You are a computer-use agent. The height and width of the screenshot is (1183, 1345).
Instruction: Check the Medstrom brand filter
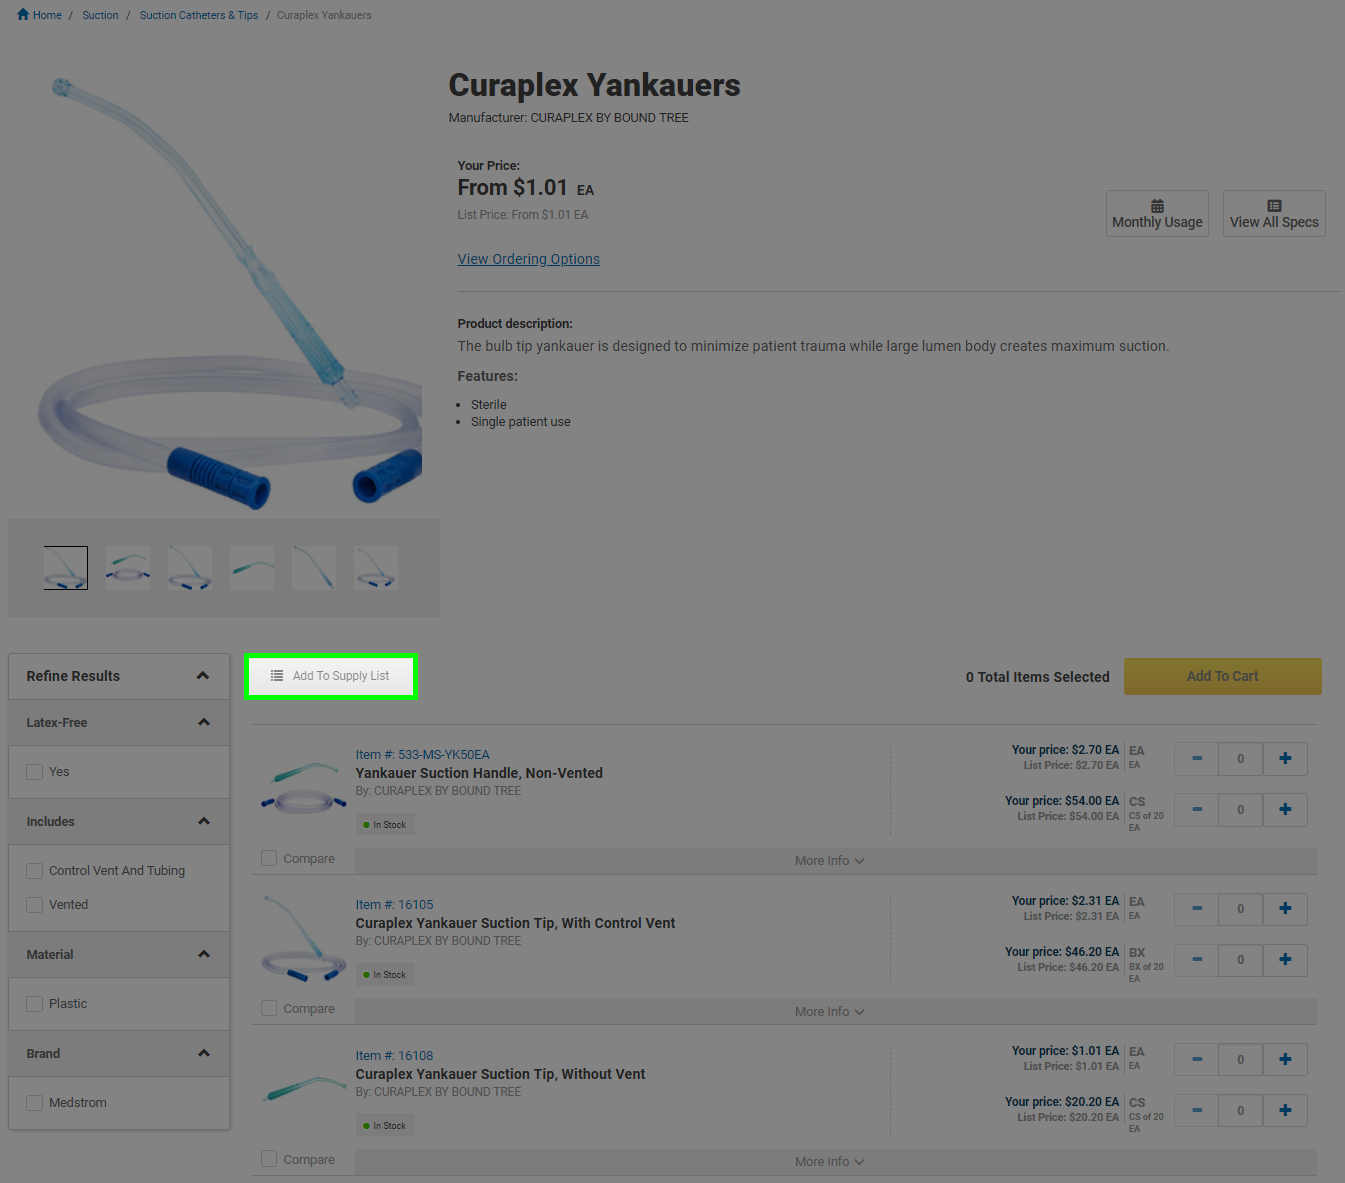(35, 1103)
